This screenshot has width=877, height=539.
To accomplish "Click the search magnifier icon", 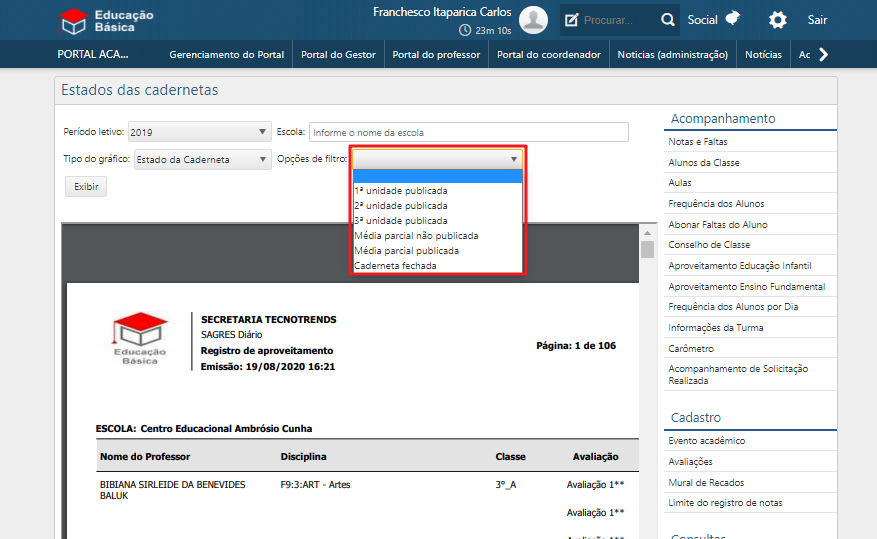I will (667, 20).
